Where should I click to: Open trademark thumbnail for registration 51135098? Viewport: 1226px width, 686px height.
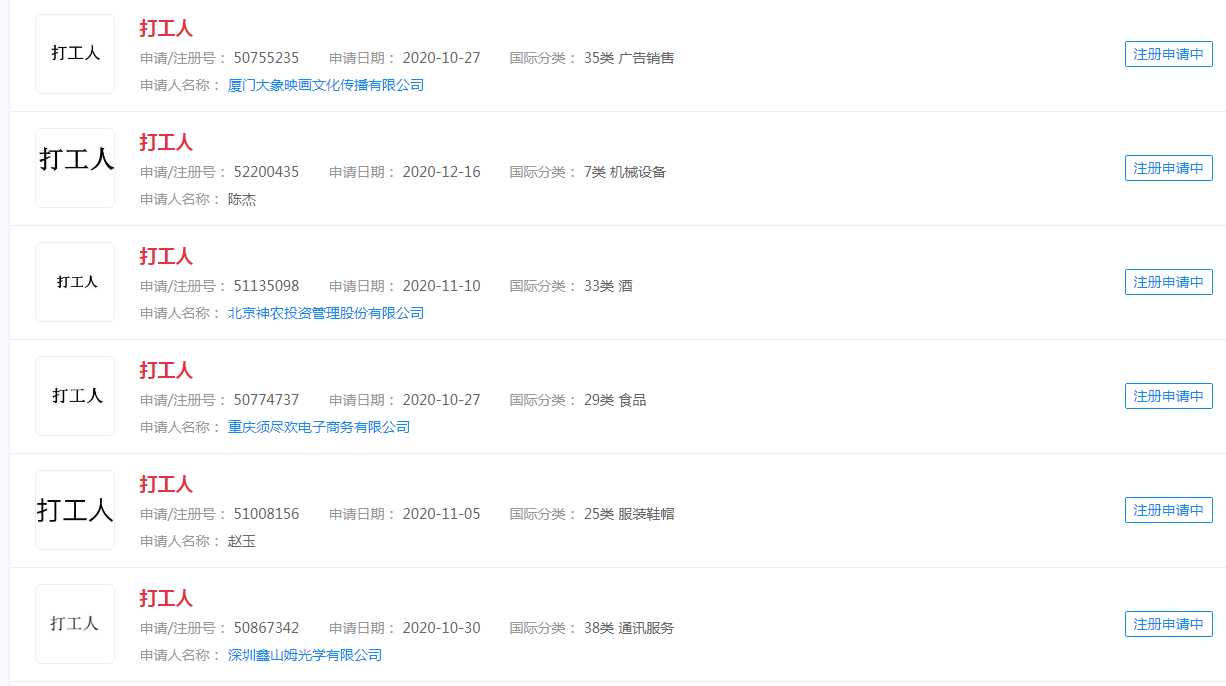point(75,282)
